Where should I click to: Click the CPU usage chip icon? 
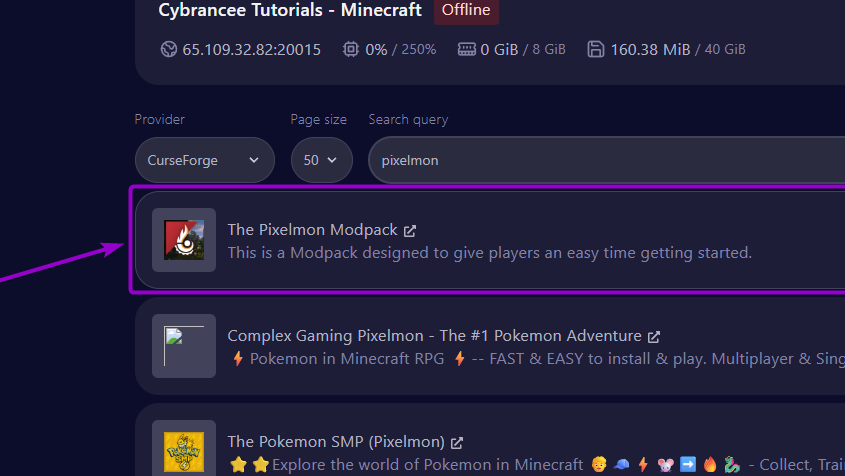pos(351,50)
